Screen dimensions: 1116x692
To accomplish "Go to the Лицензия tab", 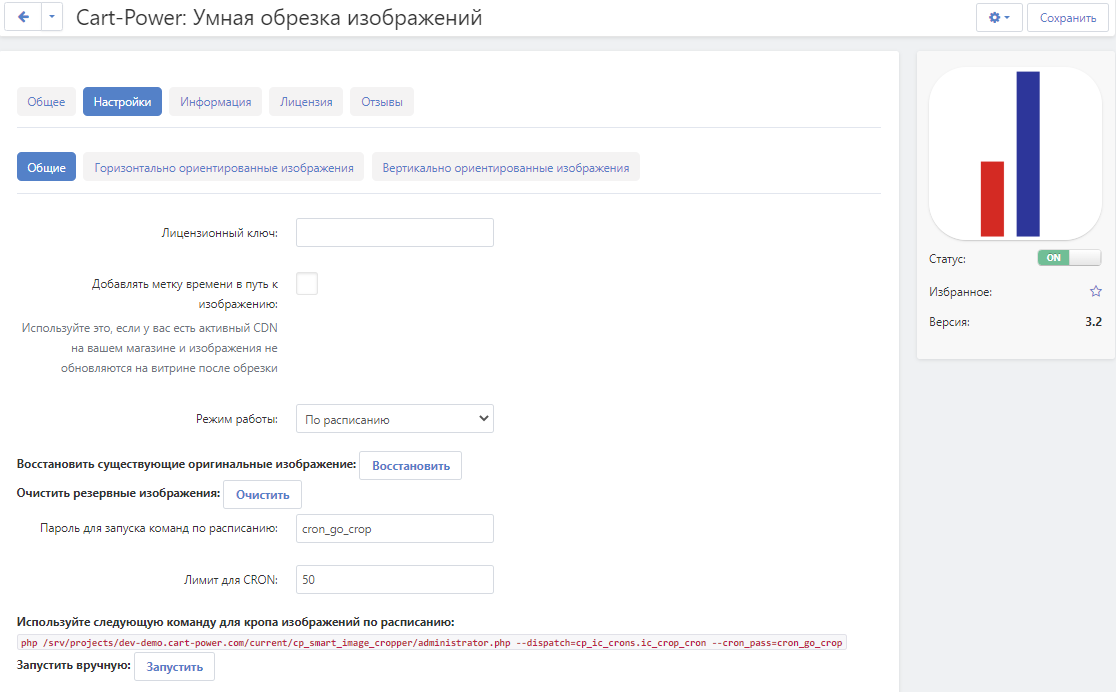I will (x=306, y=102).
